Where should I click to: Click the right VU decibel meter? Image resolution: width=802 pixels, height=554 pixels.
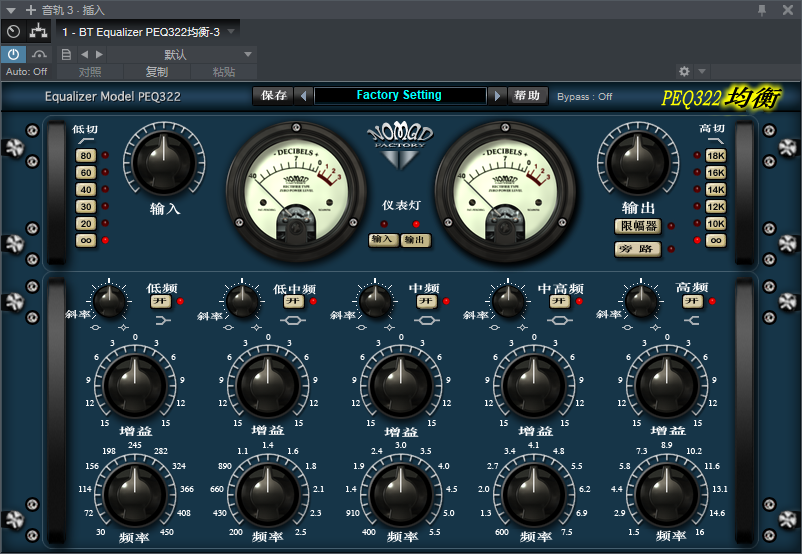click(x=505, y=192)
